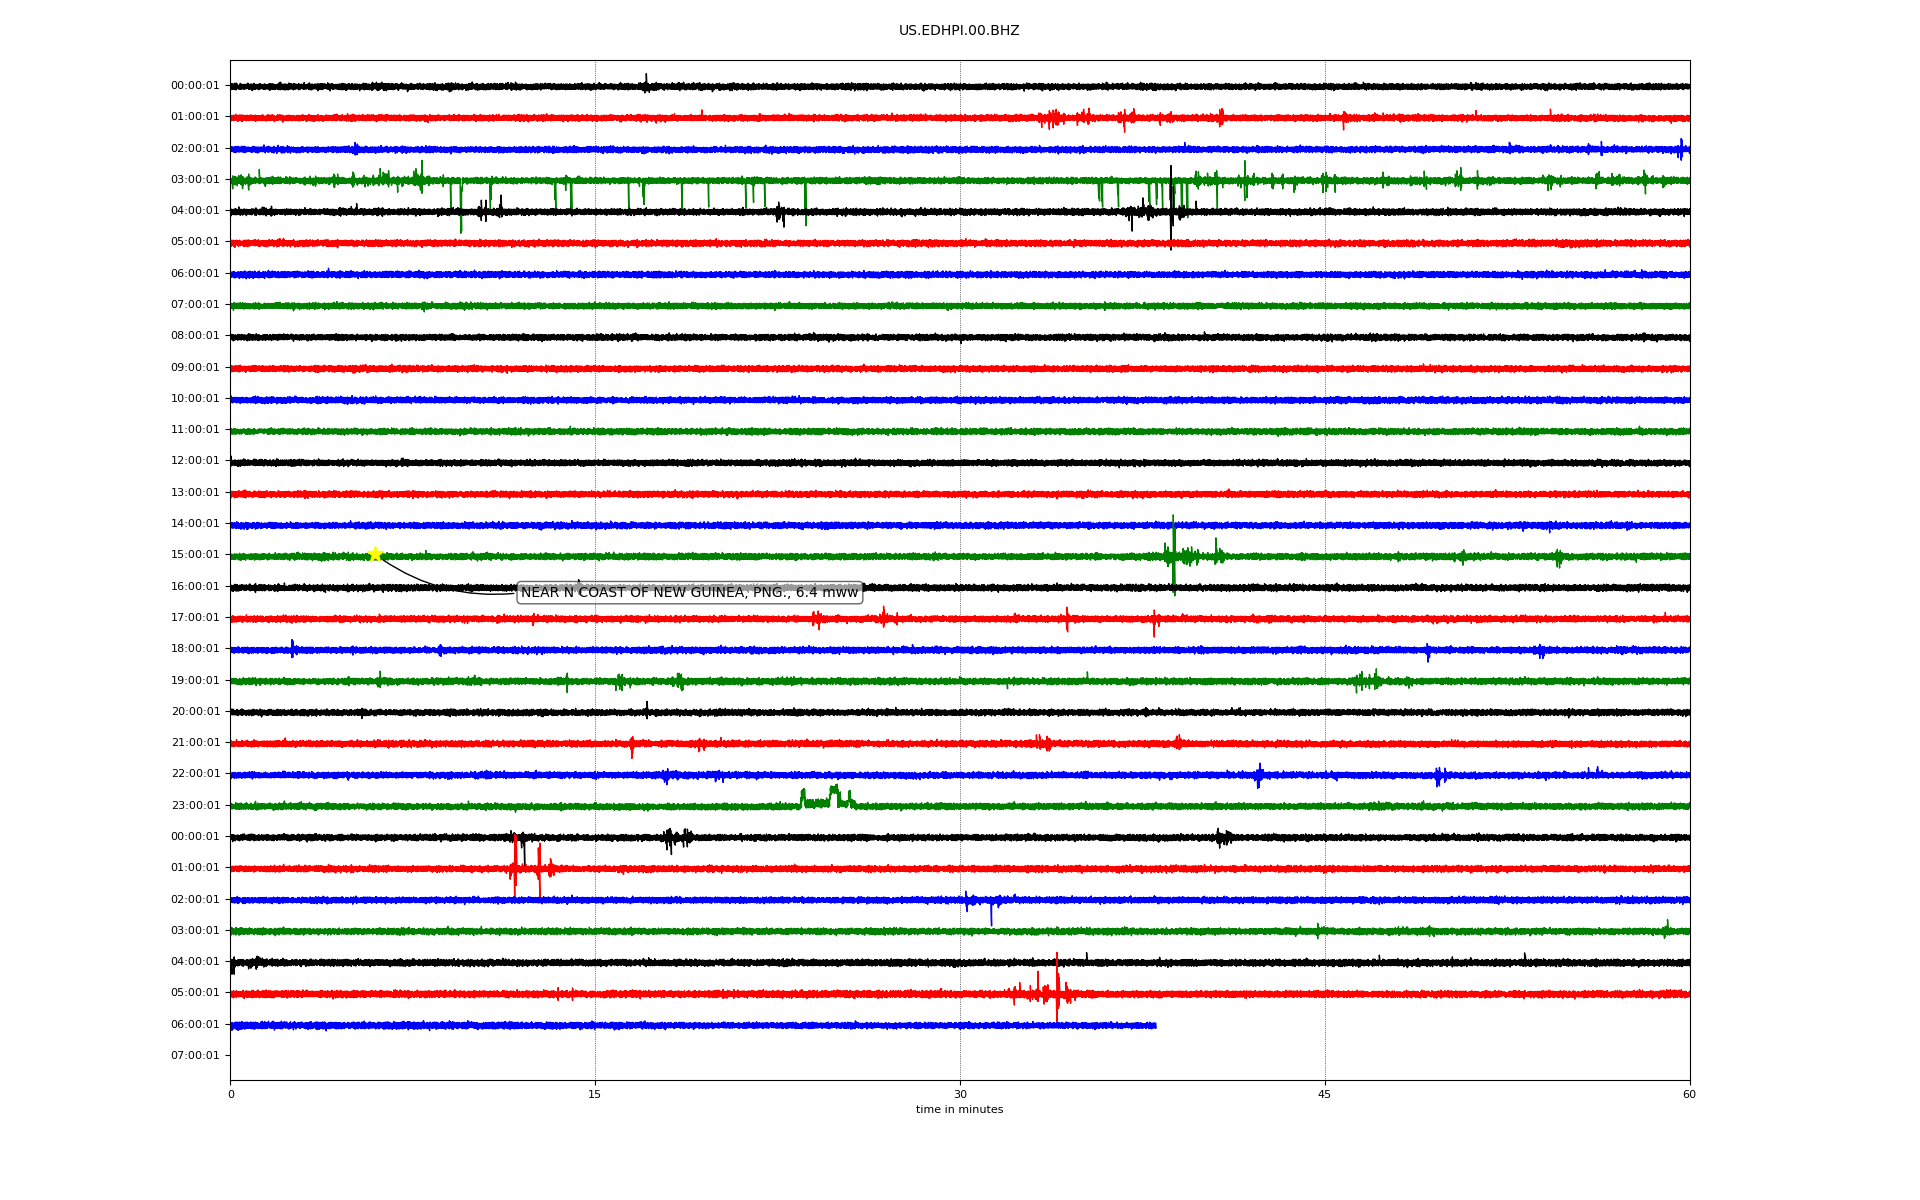
Task: Click the large green spike on 15:00:01 trace
Action: pos(1173,555)
